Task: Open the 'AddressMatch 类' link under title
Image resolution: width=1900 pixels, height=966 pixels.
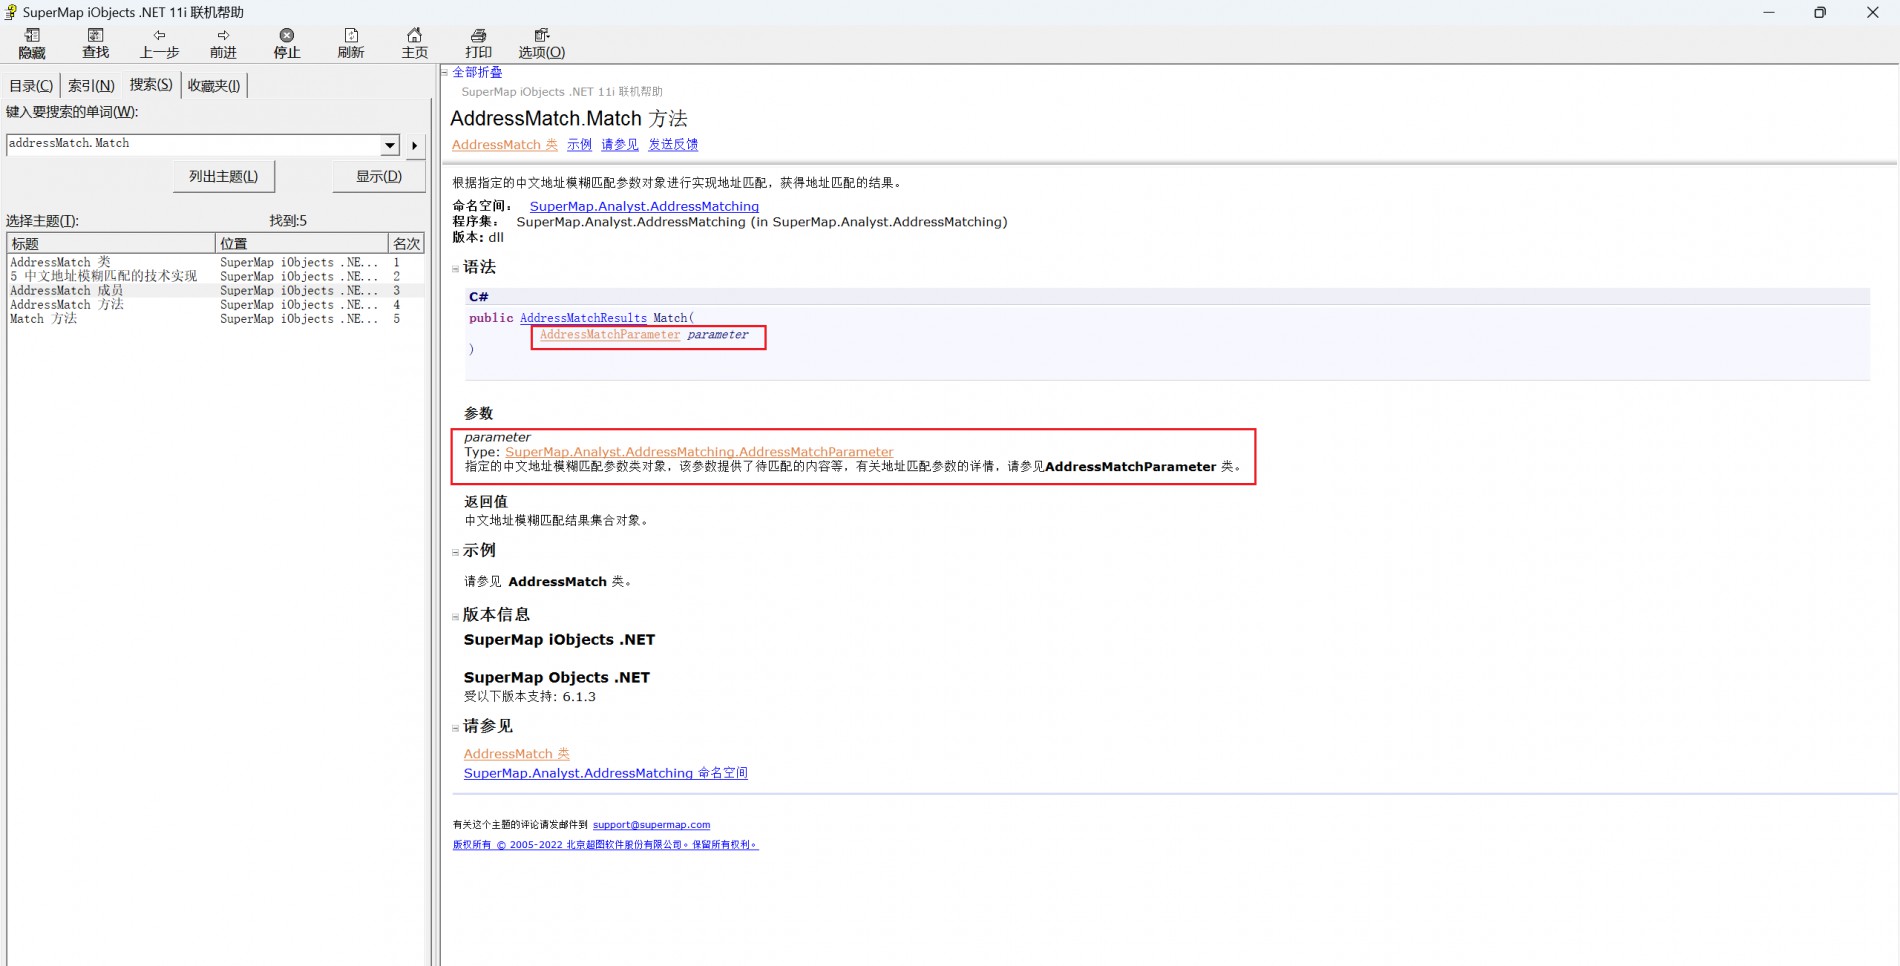Action: (505, 145)
